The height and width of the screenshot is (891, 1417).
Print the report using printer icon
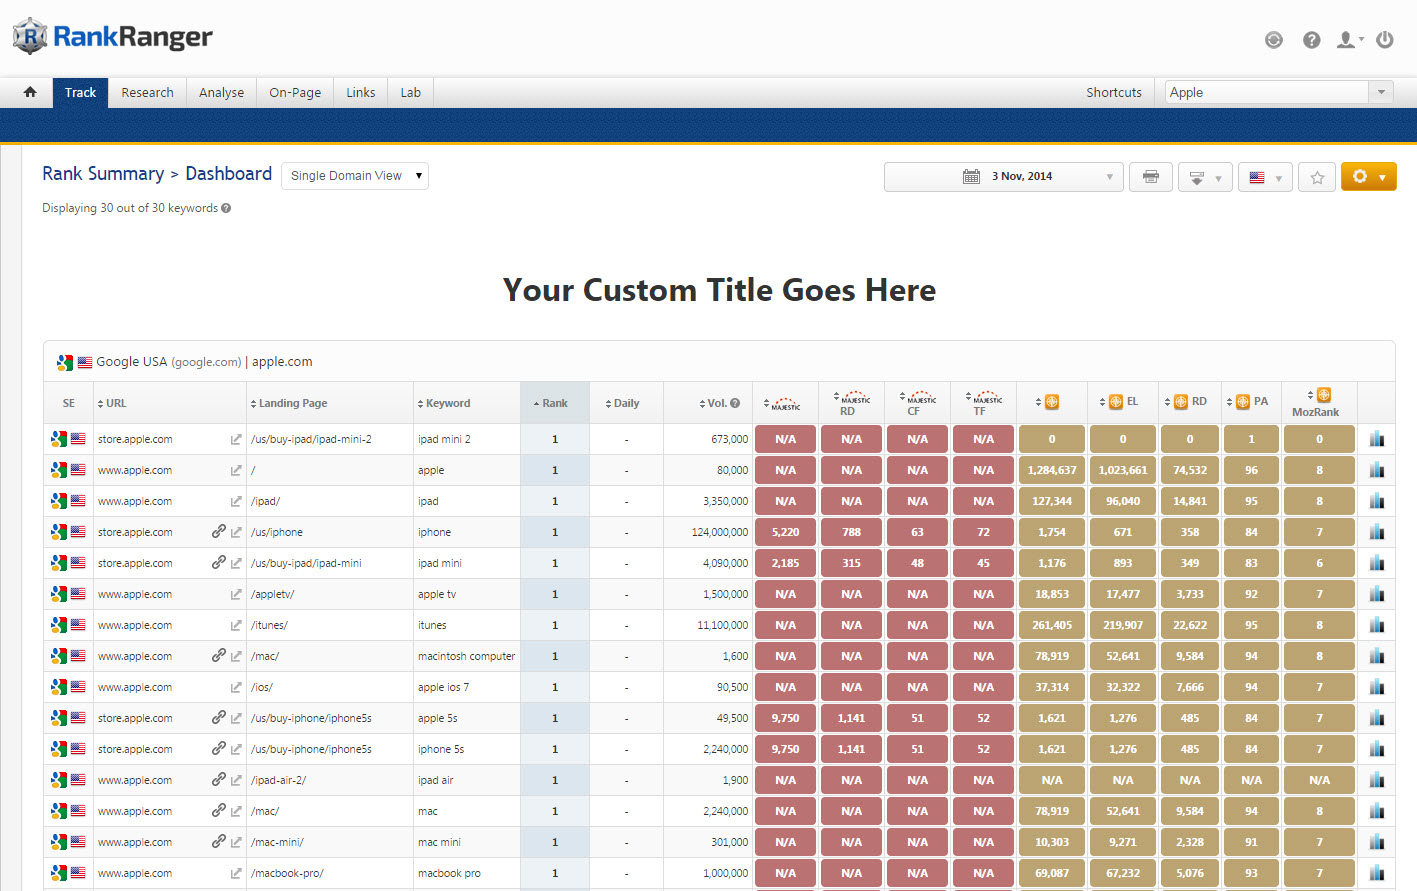coord(1151,177)
